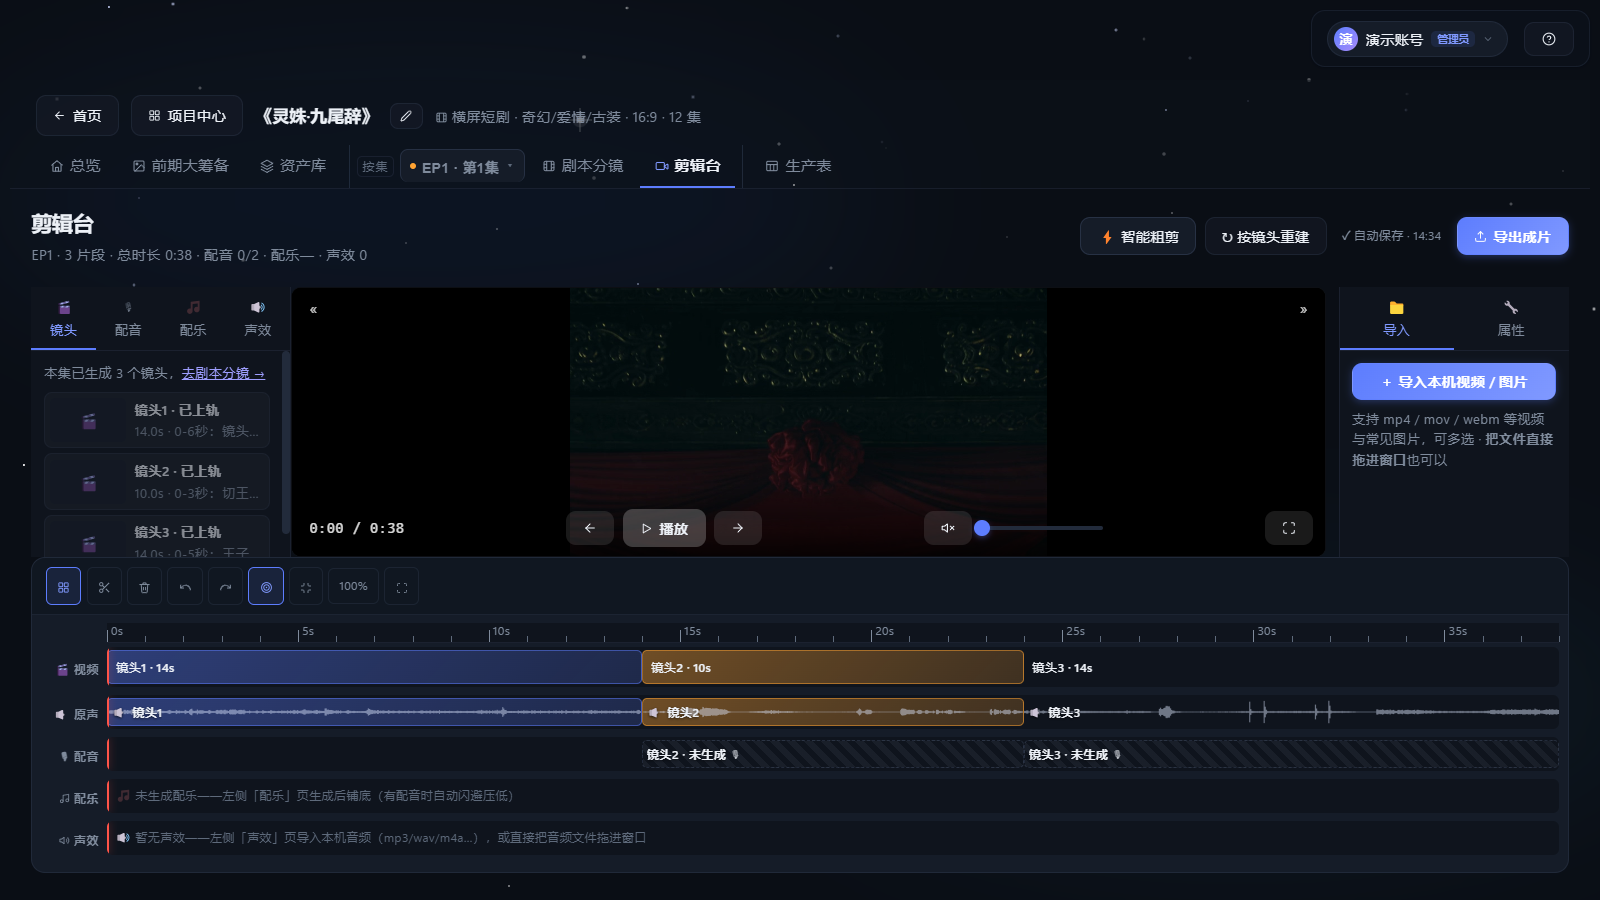The height and width of the screenshot is (900, 1600).
Task: Toggle the preview mute speaker
Action: pyautogui.click(x=948, y=528)
